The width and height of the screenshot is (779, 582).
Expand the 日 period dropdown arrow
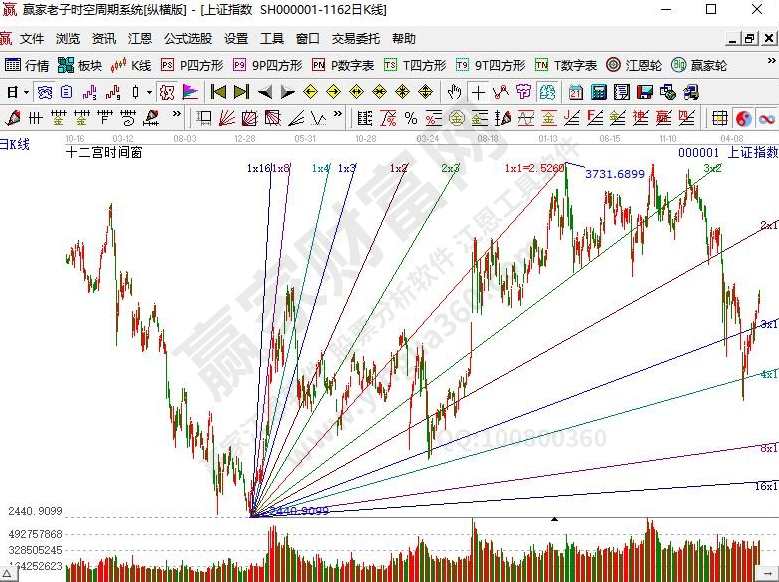click(26, 92)
